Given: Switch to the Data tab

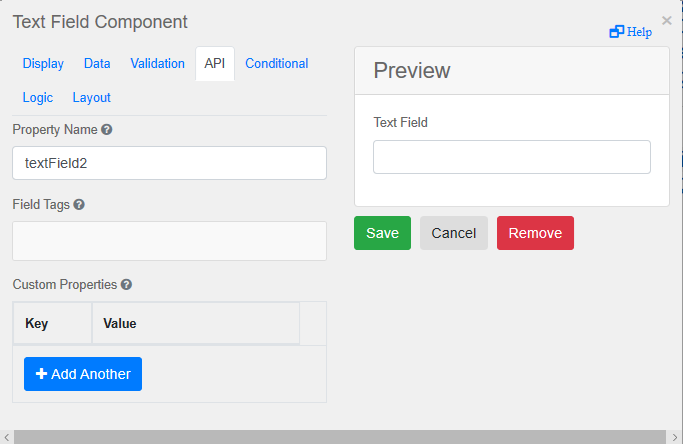Looking at the screenshot, I should tap(97, 63).
